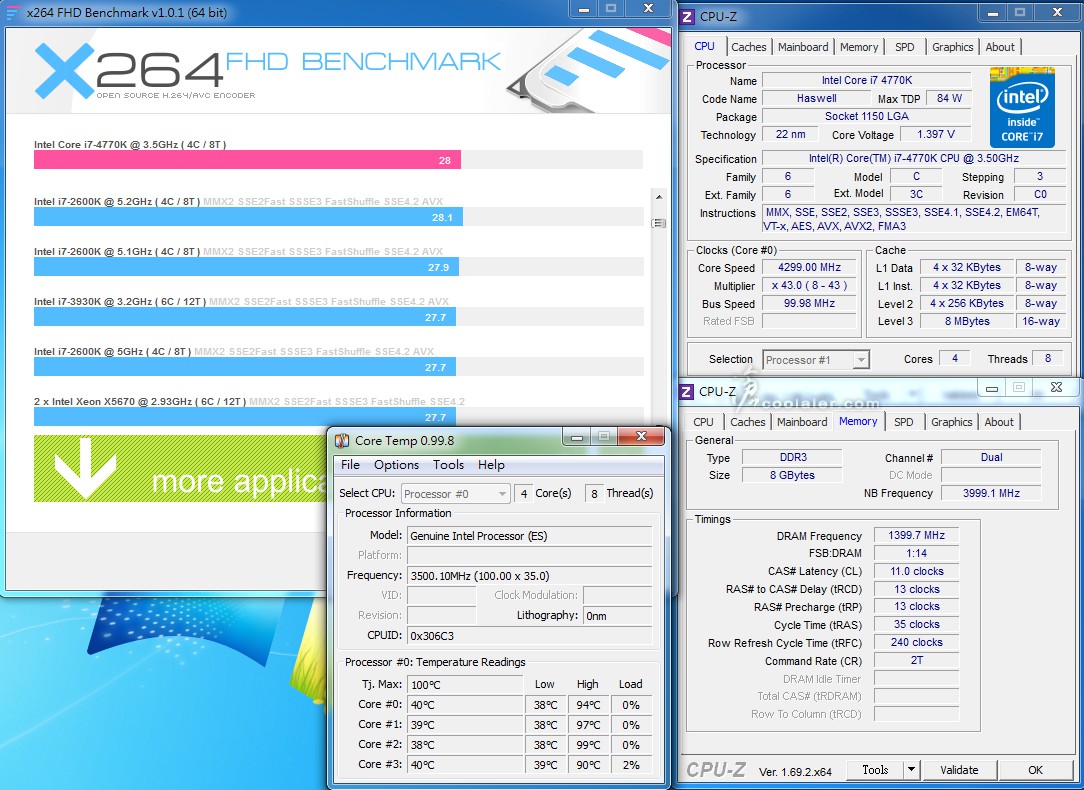Click the Memory Type value DDR3

tap(792, 457)
